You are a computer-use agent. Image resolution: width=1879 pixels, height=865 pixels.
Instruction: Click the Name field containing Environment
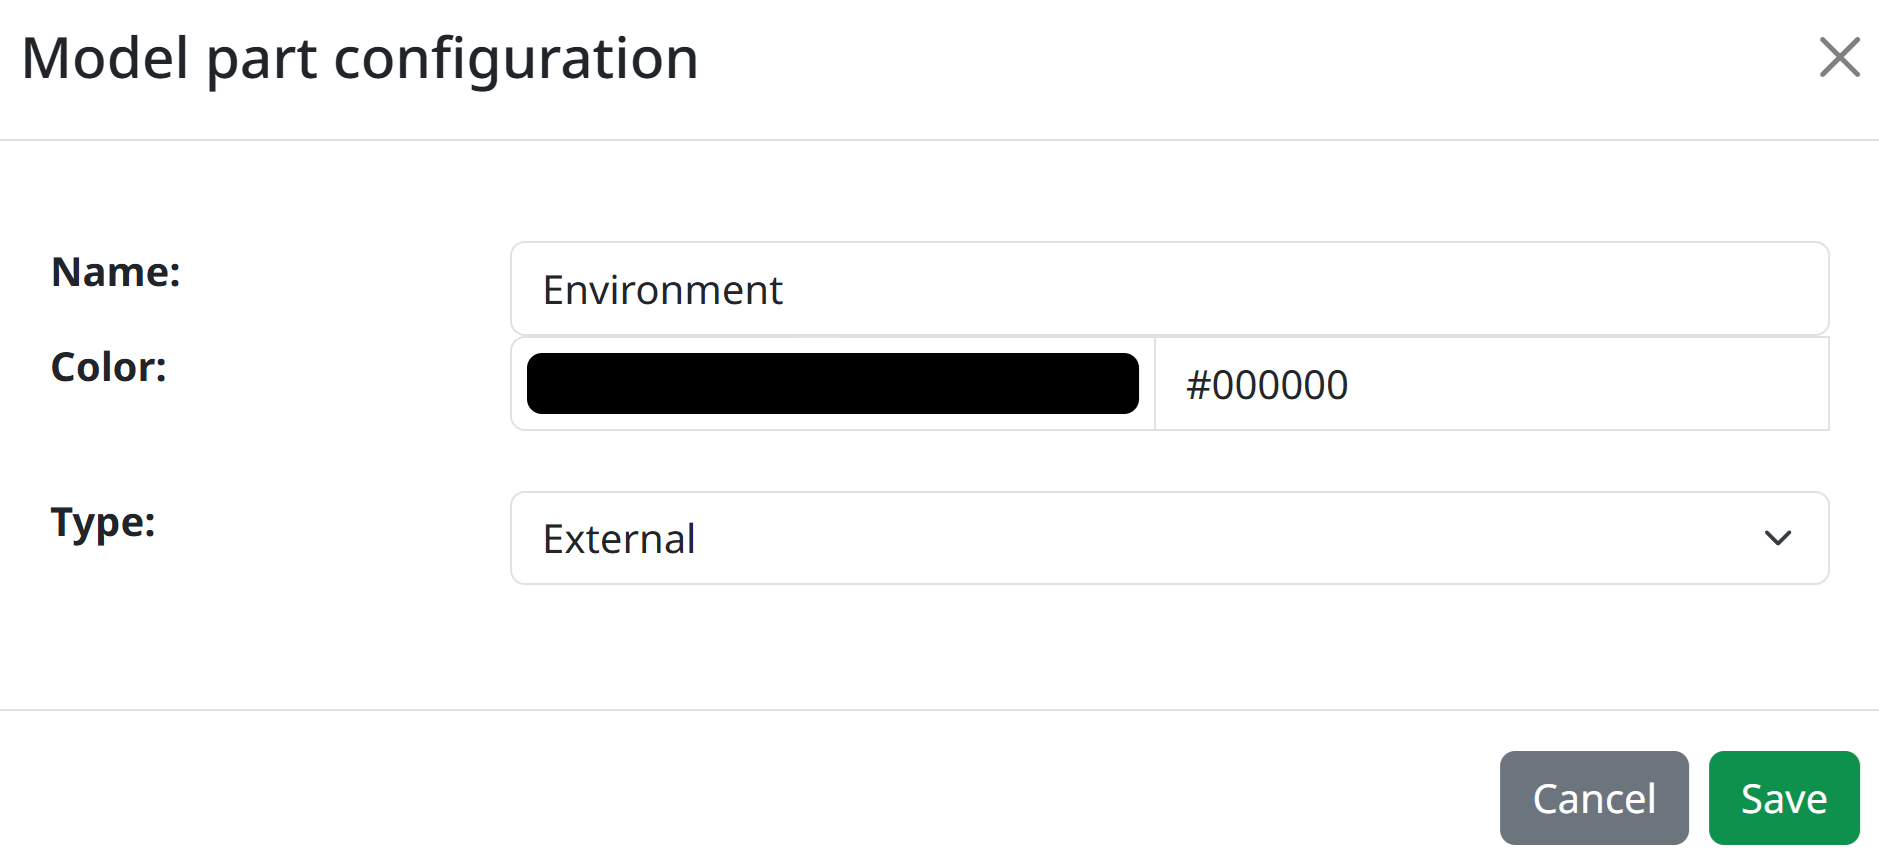tap(1169, 289)
